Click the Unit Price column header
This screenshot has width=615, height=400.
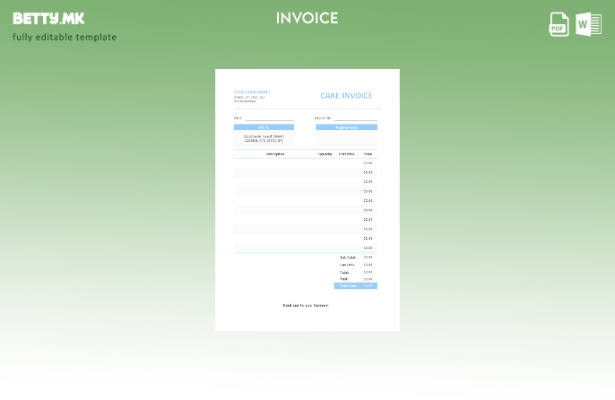(x=346, y=154)
